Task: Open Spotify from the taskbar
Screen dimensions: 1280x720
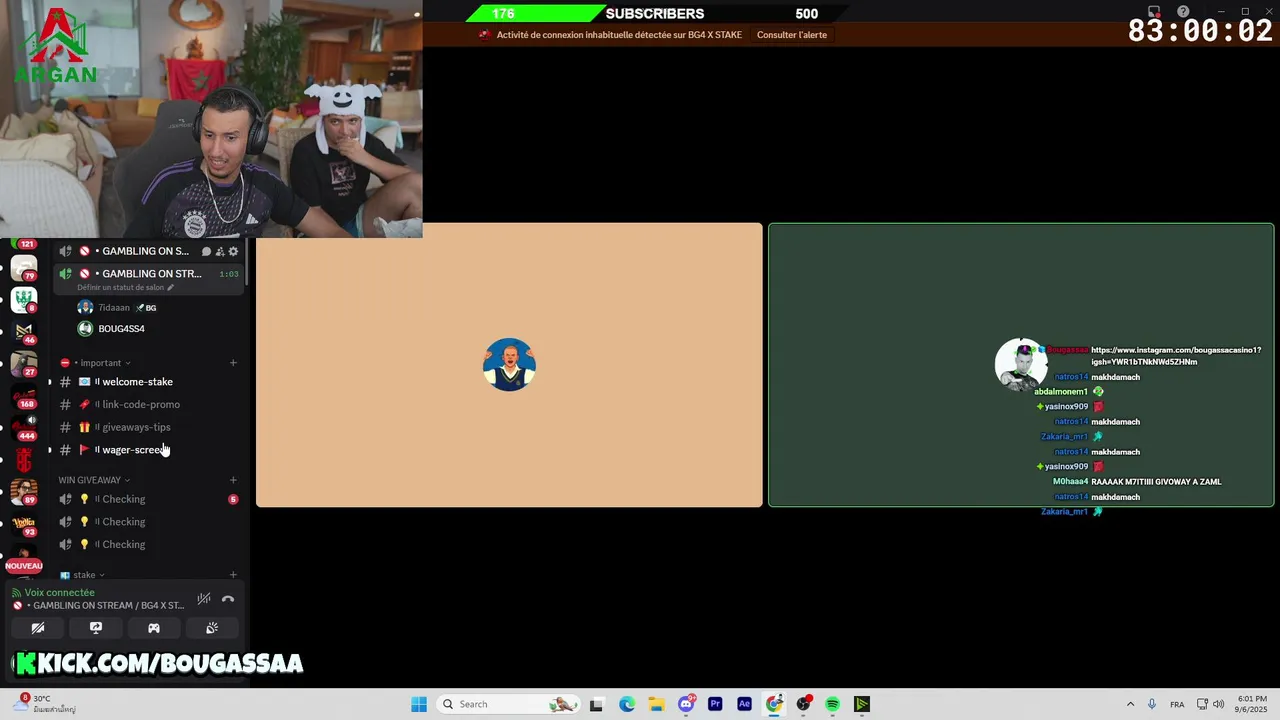Action: pos(832,704)
